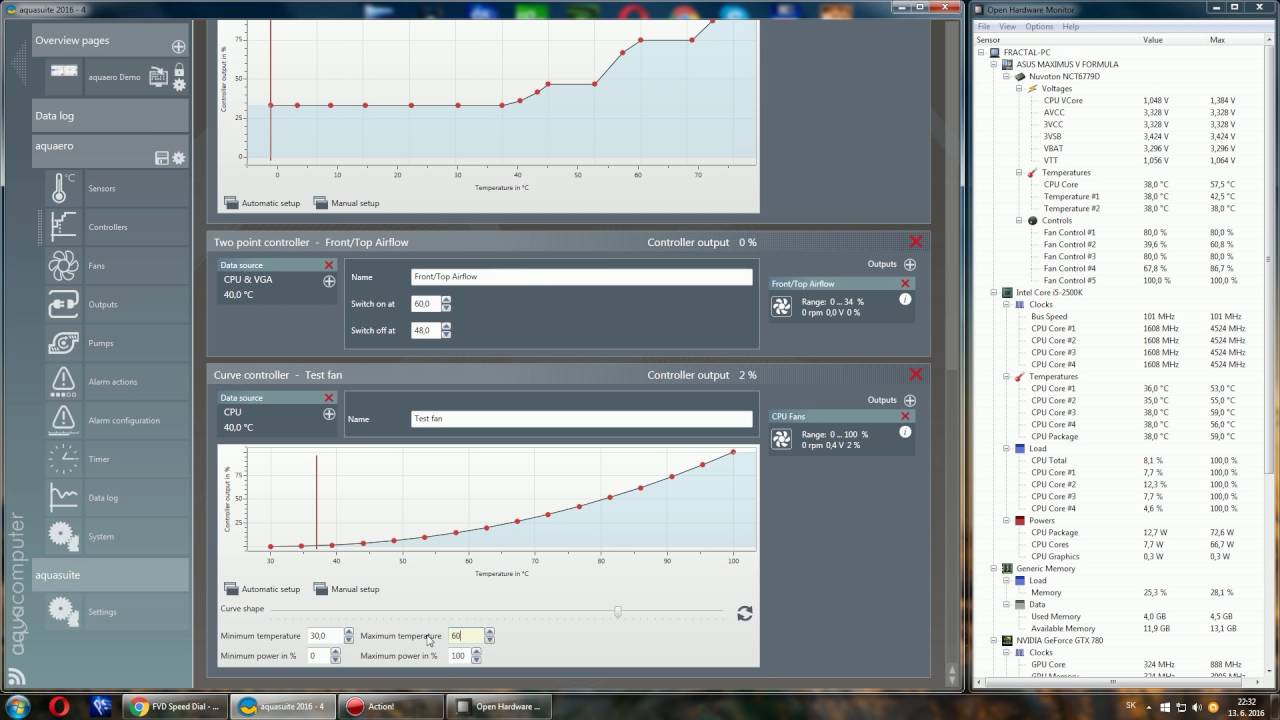This screenshot has height=720, width=1280.
Task: Adjust Maximum temperature stepper arrows
Action: point(488,636)
